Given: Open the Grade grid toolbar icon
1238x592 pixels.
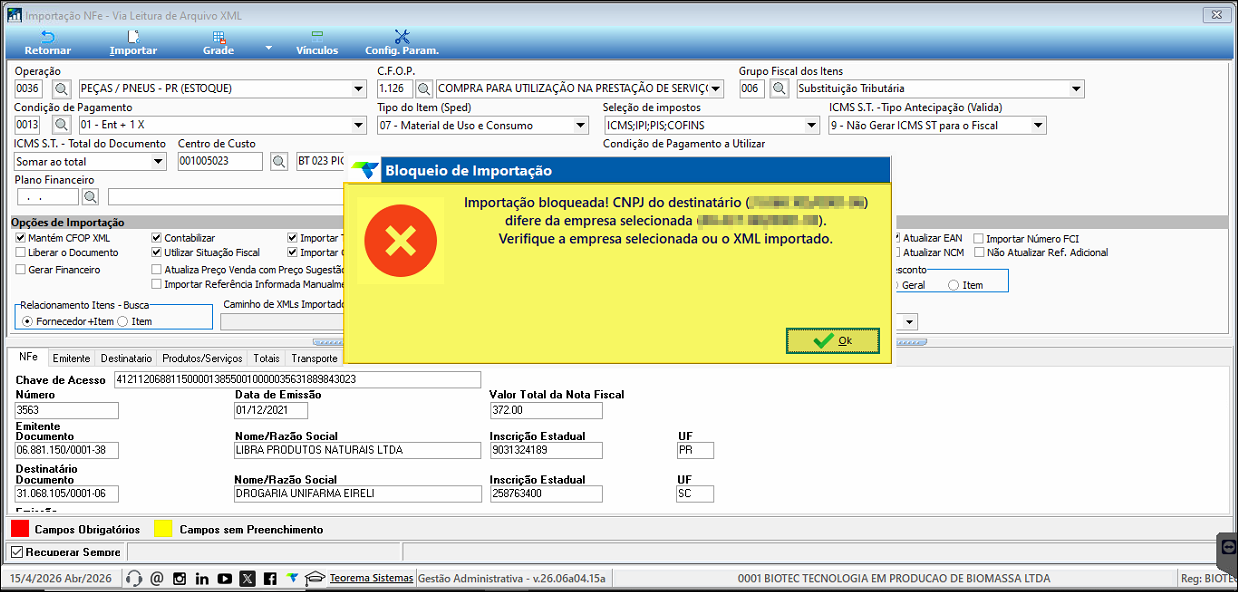Looking at the screenshot, I should 218,36.
